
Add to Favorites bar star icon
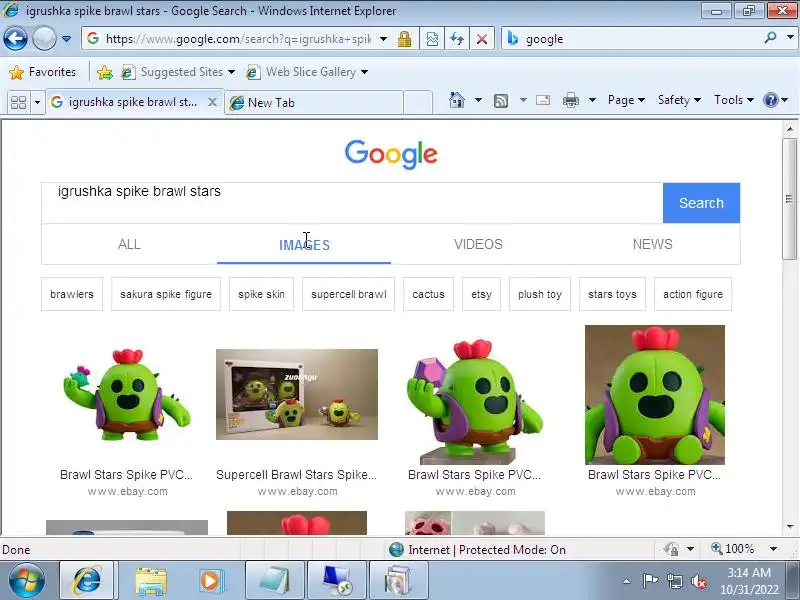pos(105,72)
